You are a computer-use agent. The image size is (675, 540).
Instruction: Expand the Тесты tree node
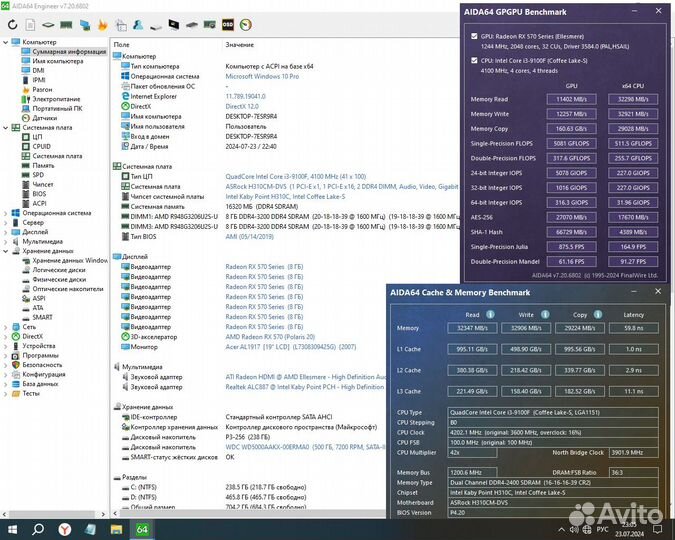coord(5,393)
